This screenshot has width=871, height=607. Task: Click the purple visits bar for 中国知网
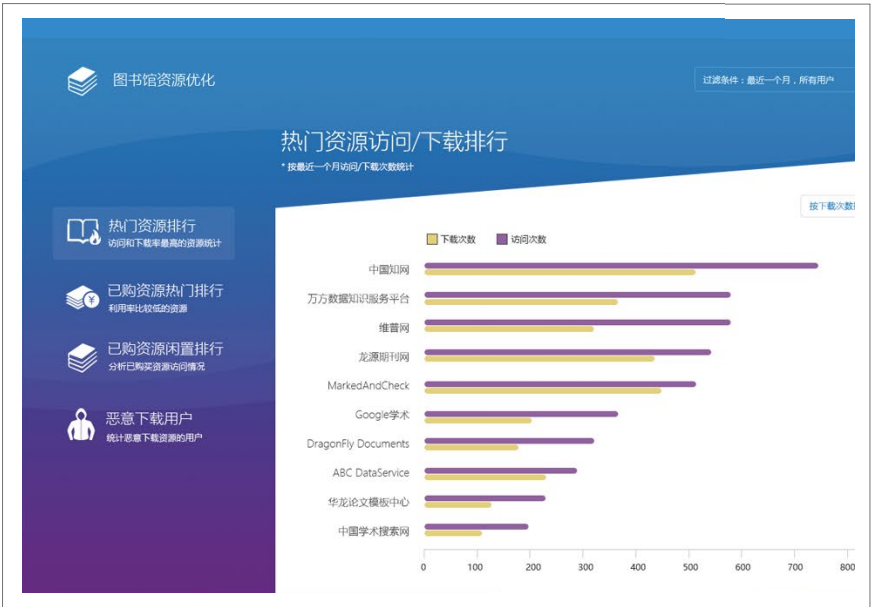tap(621, 265)
